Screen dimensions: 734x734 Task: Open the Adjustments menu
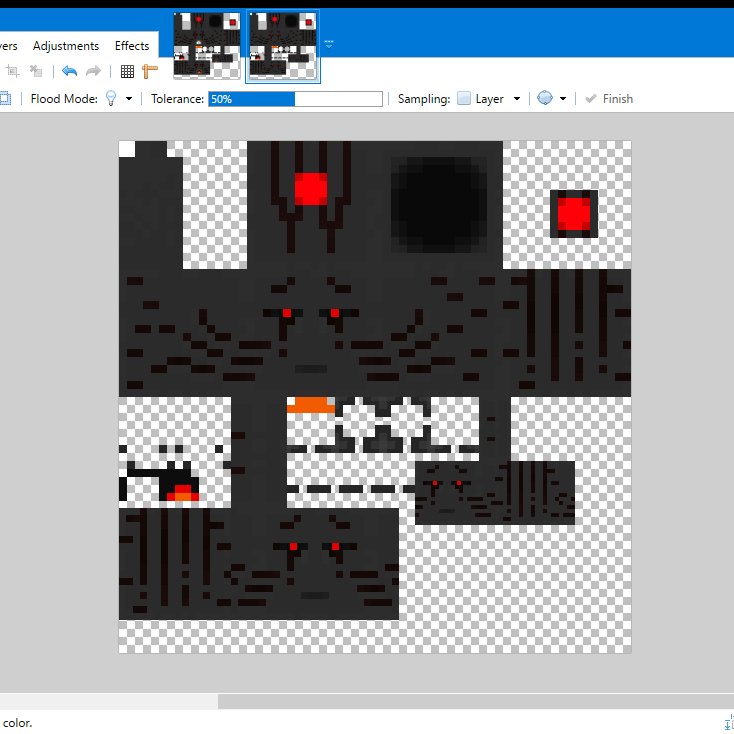66,46
